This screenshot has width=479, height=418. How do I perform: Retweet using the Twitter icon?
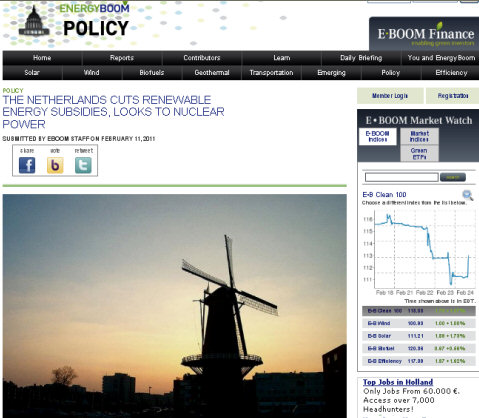coord(83,165)
